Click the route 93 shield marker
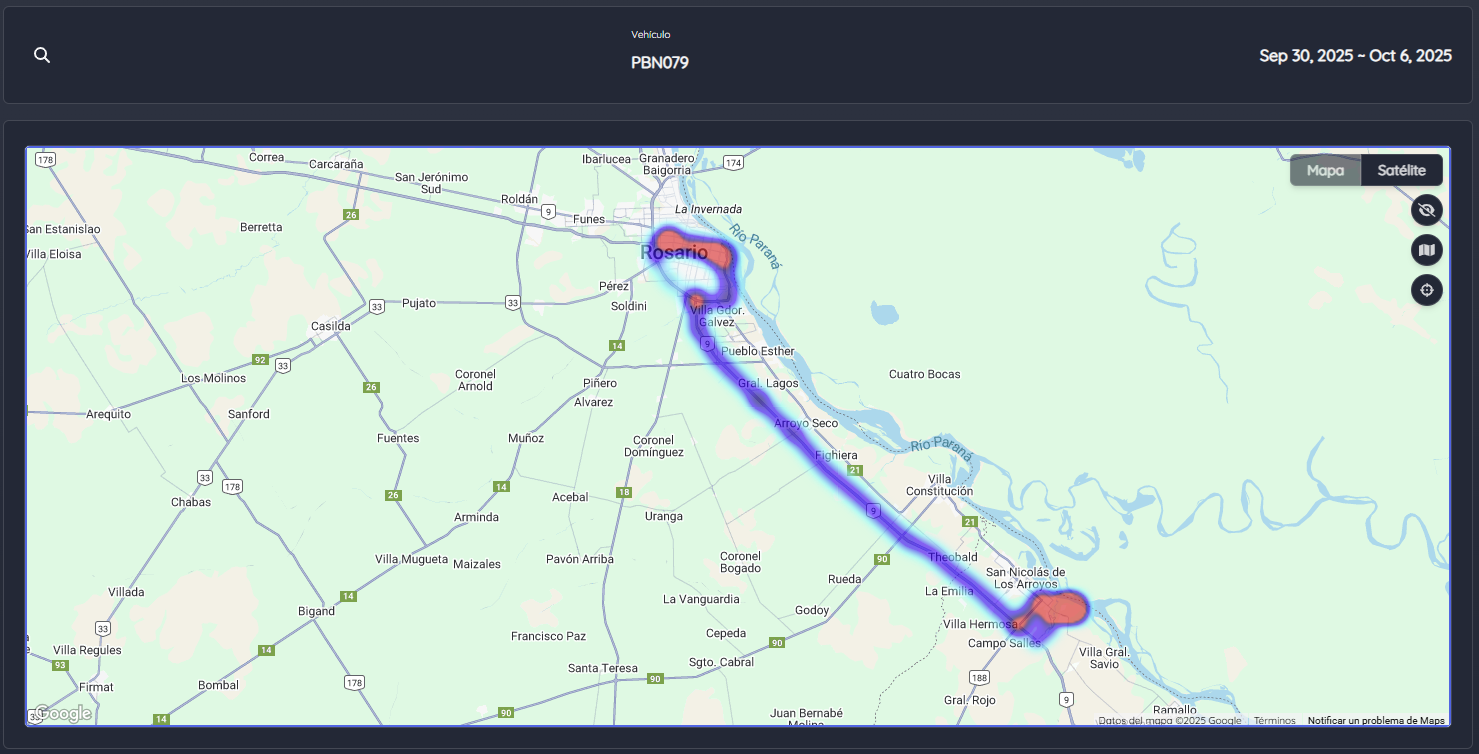1479x754 pixels. click(x=61, y=665)
